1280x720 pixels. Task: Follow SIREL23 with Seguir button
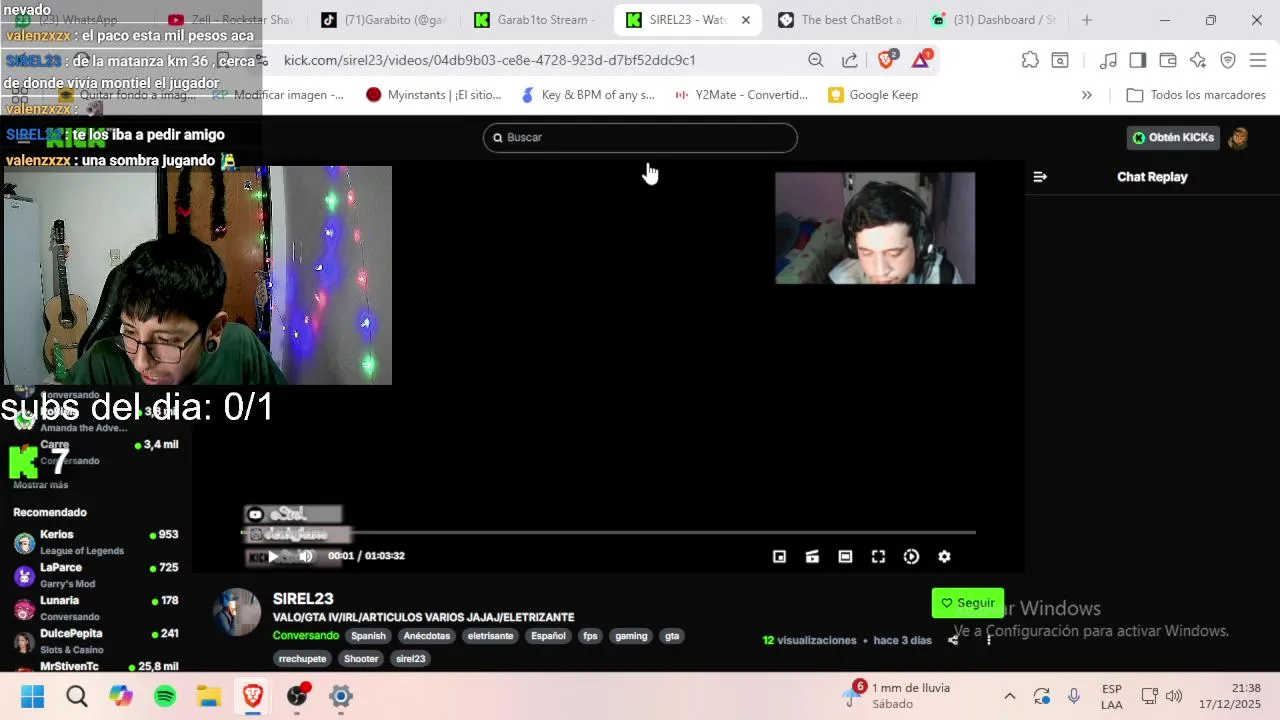967,603
